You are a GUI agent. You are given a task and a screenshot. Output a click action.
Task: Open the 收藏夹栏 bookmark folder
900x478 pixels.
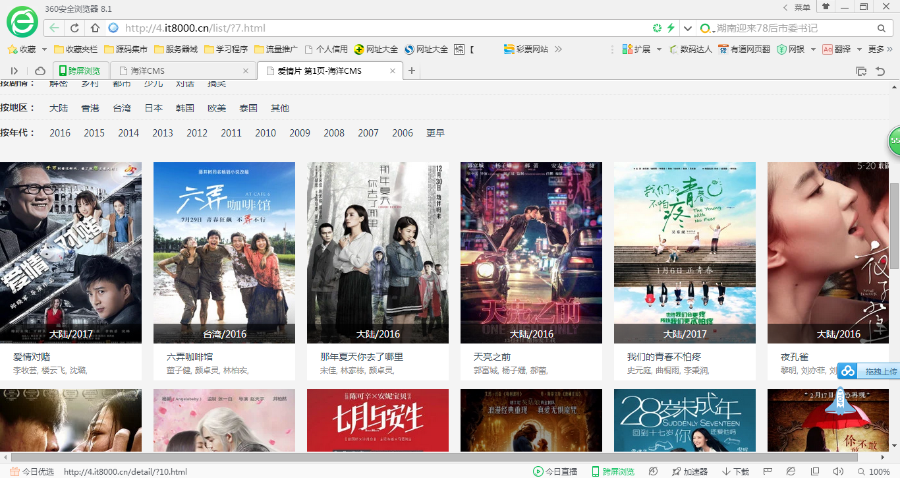pos(76,49)
